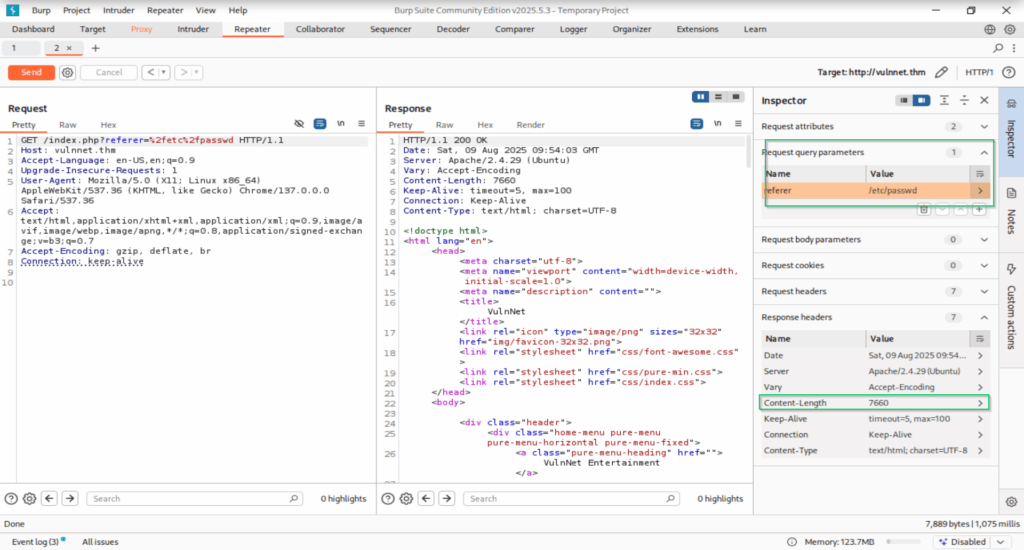Viewport: 1024px width, 550px height.
Task: Open back history dropdown arrow
Action: tap(164, 73)
